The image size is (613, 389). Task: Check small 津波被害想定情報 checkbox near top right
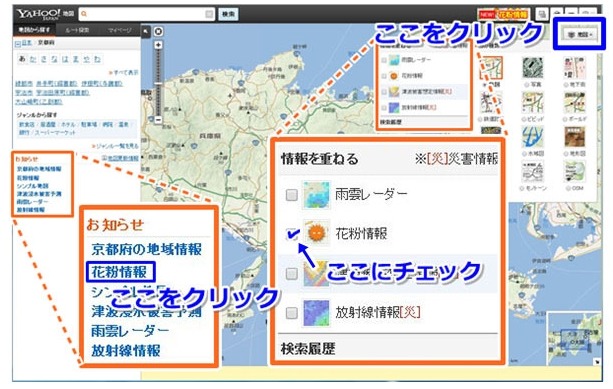point(384,92)
